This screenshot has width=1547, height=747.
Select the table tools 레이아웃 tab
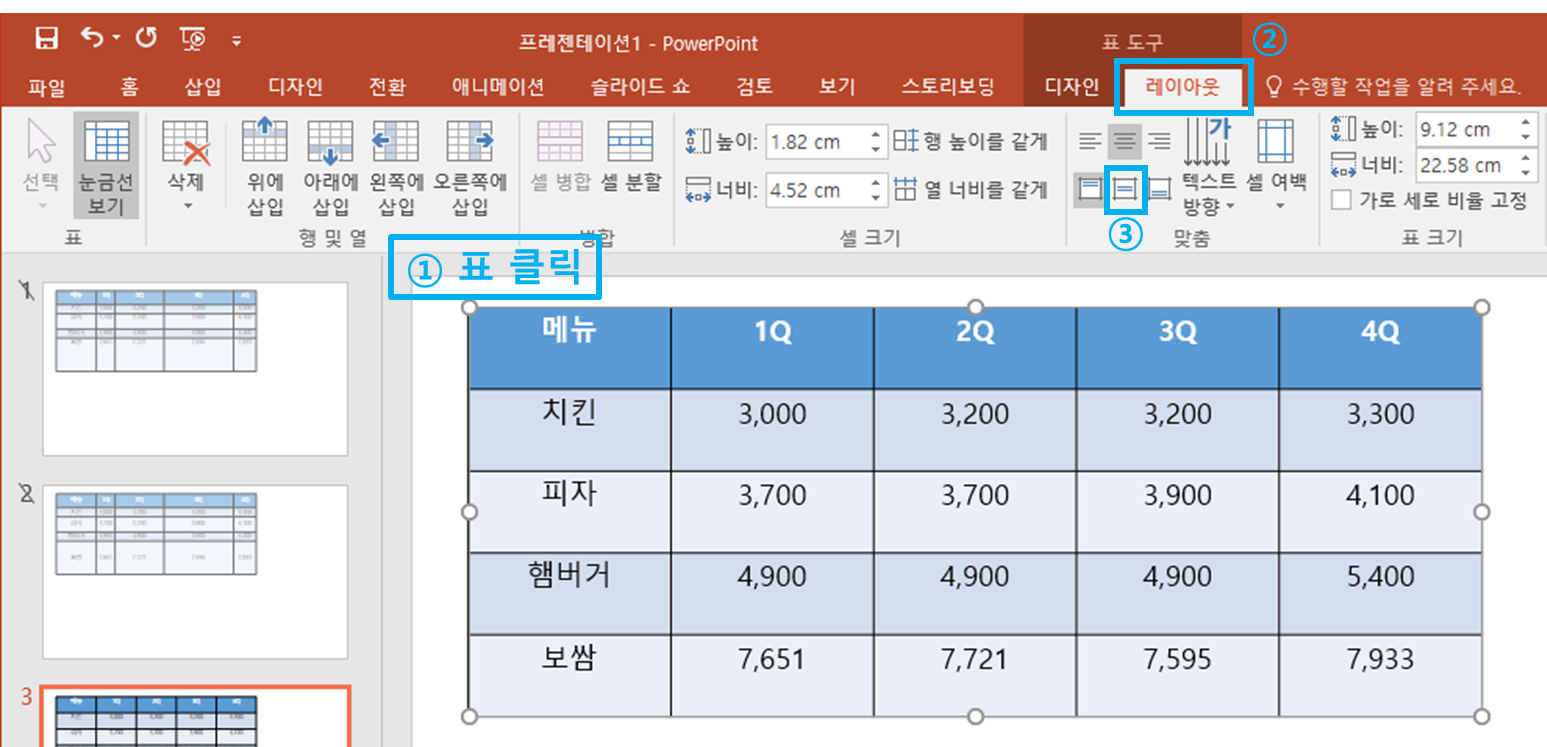pyautogui.click(x=1183, y=87)
